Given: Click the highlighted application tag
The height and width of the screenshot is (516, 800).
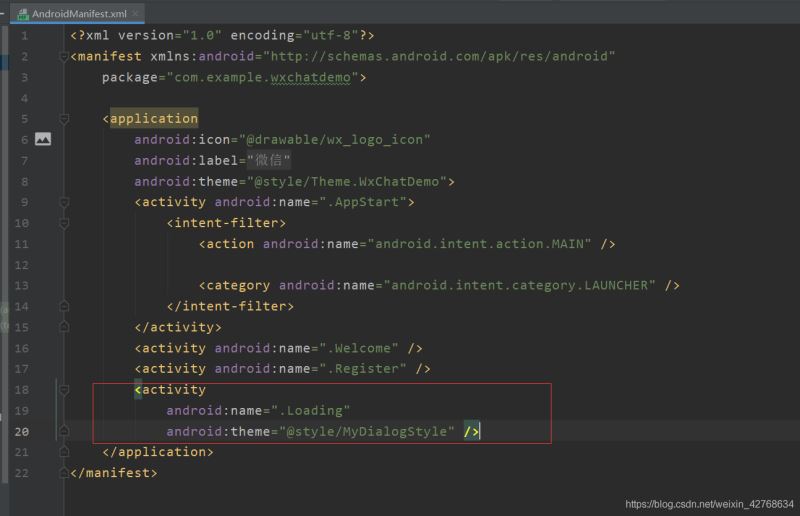Looking at the screenshot, I should pyautogui.click(x=154, y=119).
